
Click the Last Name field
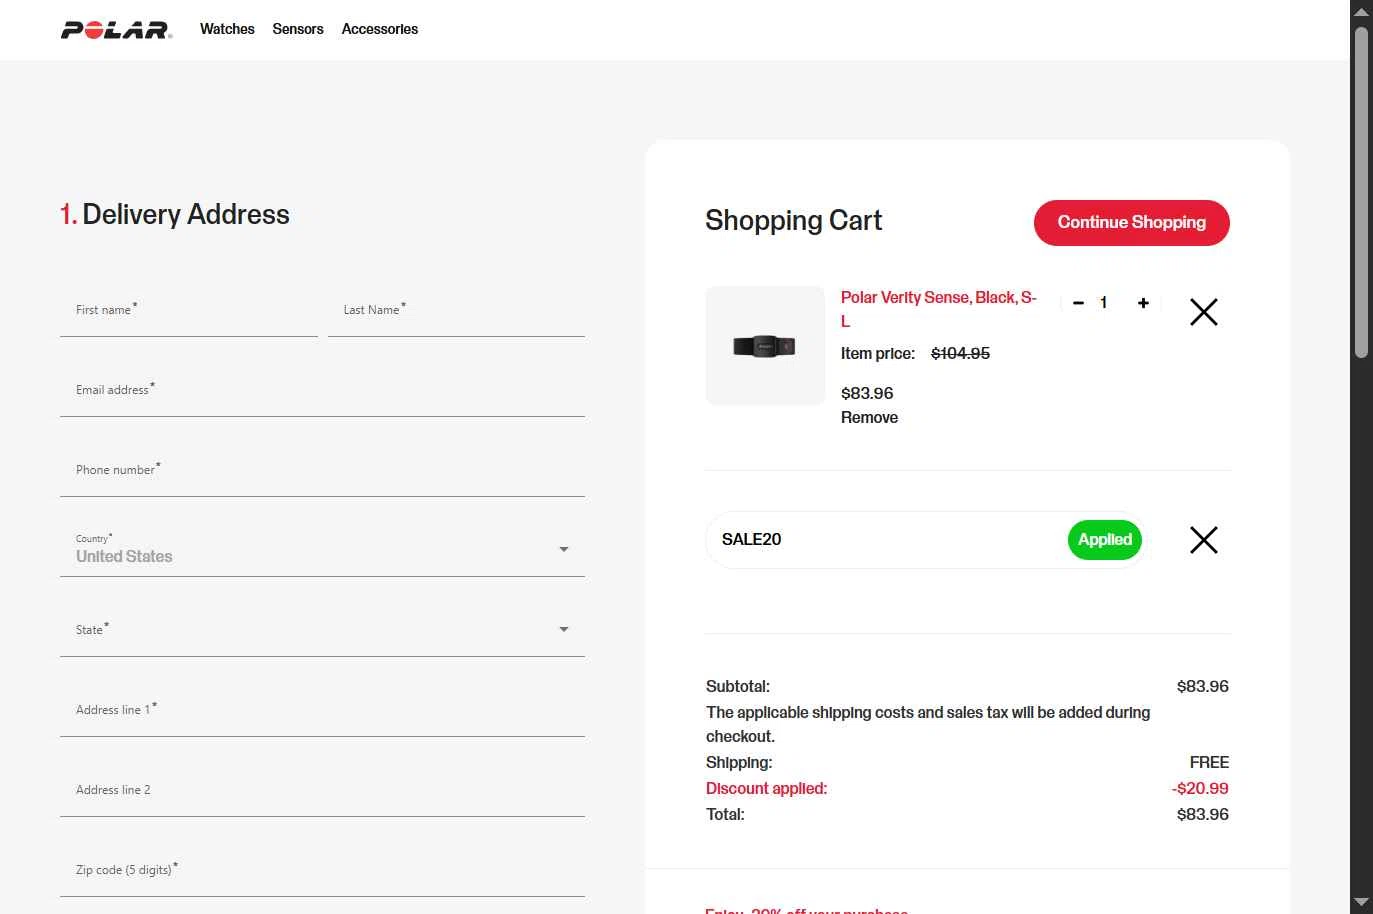pos(456,311)
